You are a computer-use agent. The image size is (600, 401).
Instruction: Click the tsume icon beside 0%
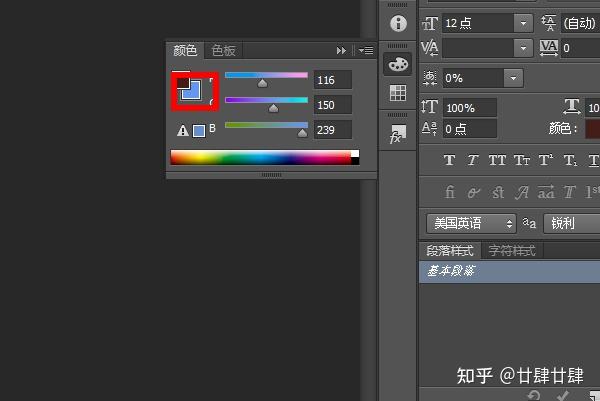430,78
